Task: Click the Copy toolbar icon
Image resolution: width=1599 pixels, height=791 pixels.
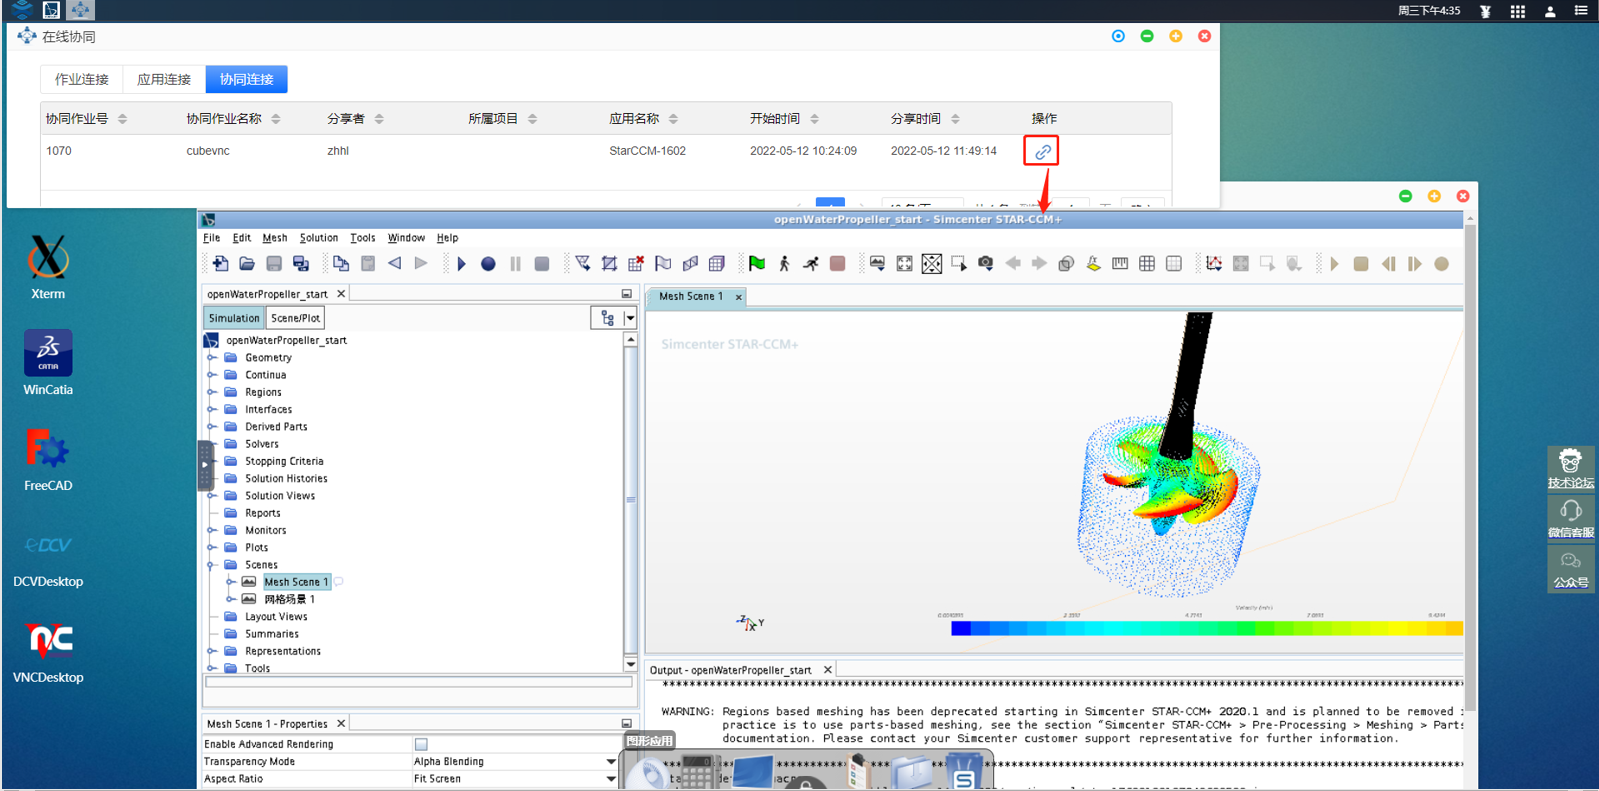Action: pyautogui.click(x=341, y=264)
